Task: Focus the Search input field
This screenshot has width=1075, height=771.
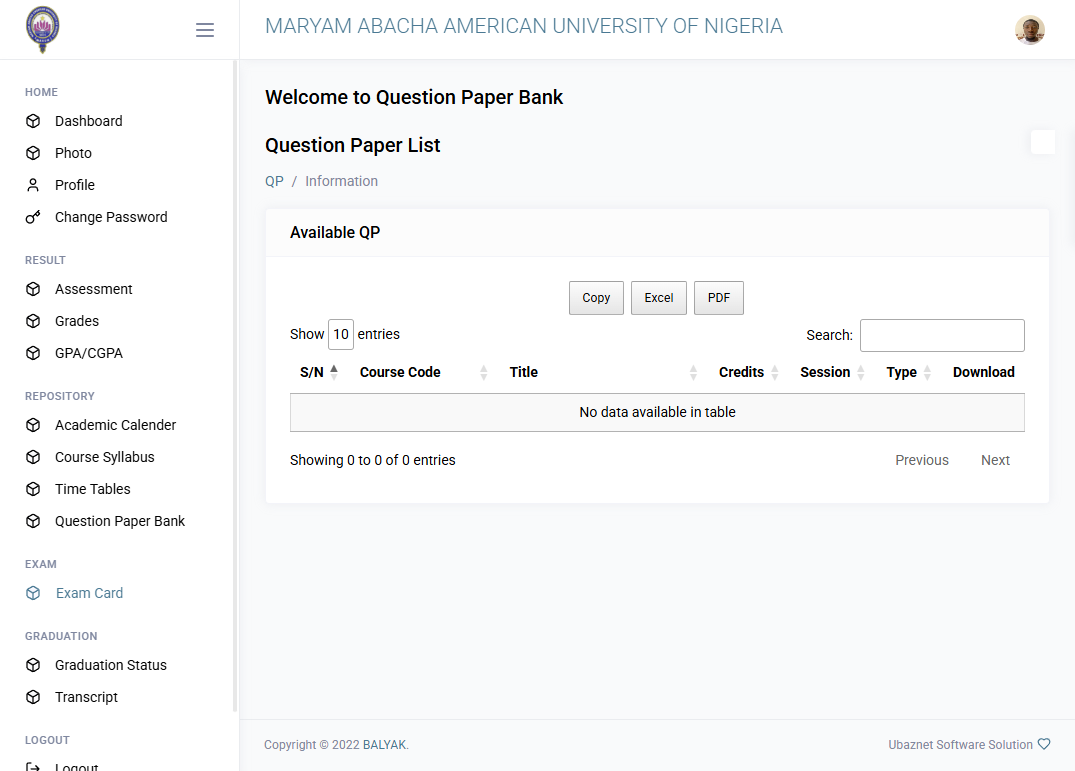Action: click(942, 335)
